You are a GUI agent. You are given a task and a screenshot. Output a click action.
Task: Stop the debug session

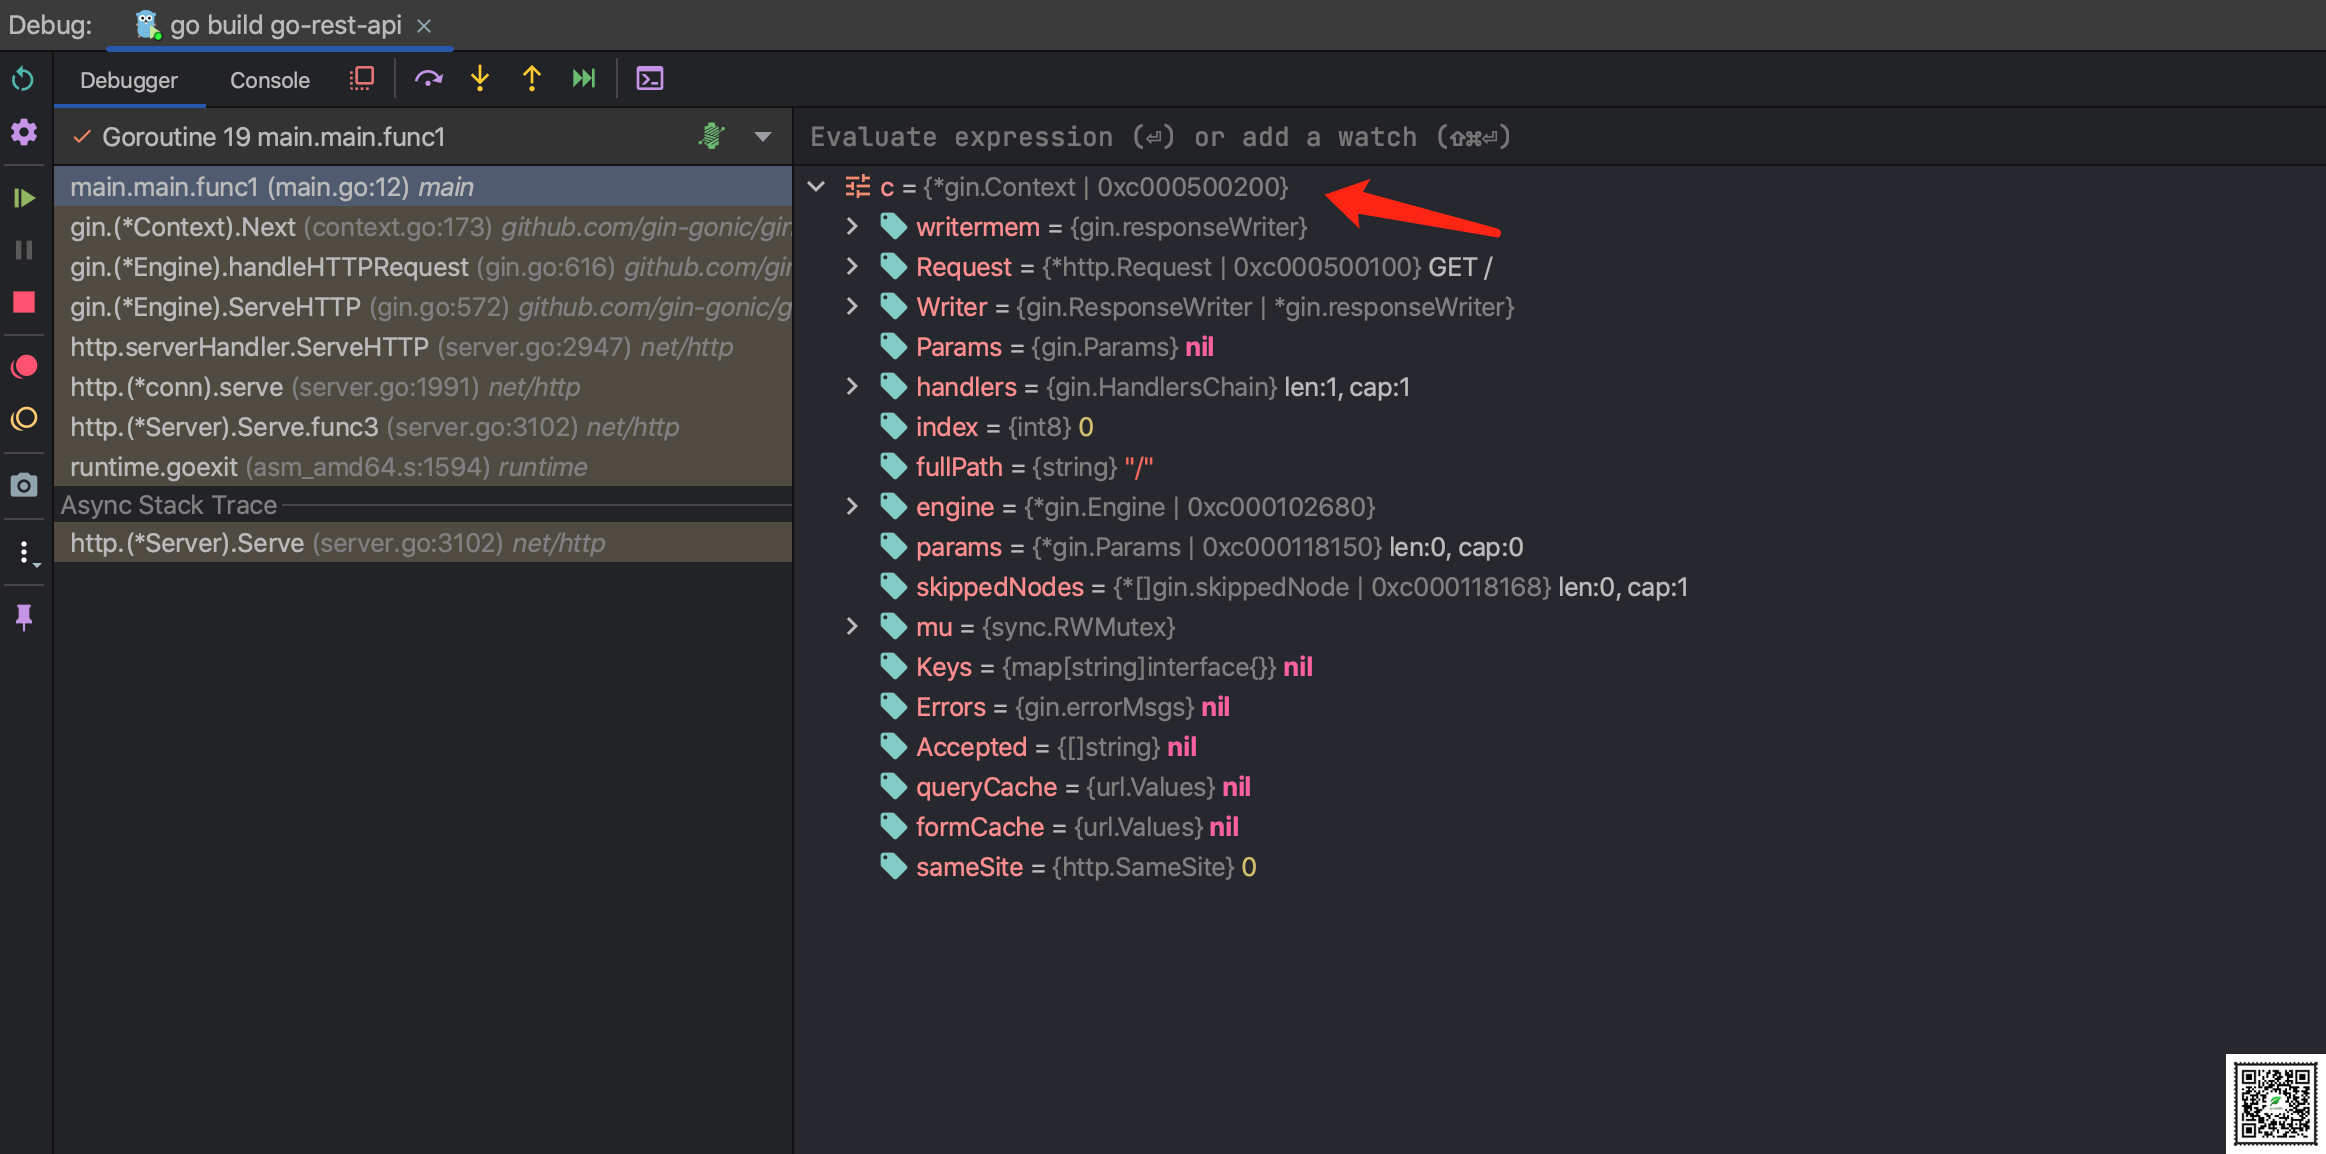(x=23, y=303)
